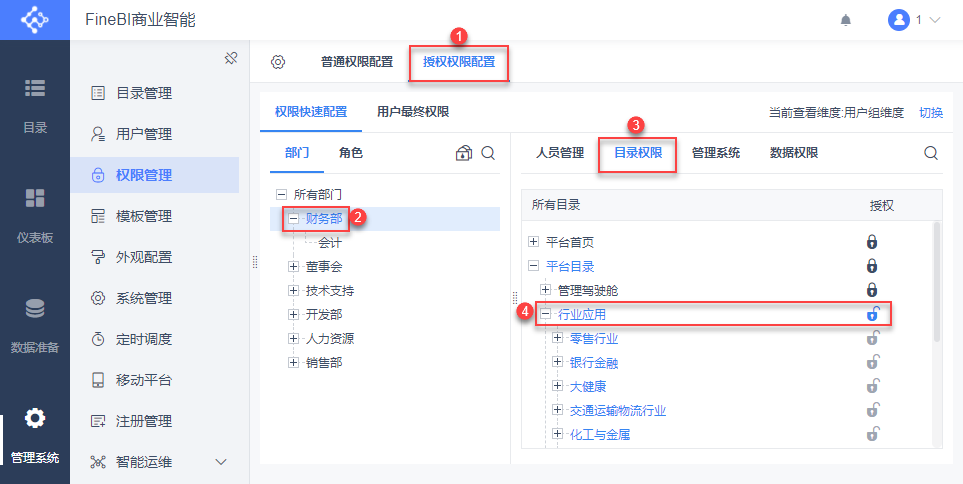Click the batch lock icon beside department search
This screenshot has width=963, height=484.
point(464,153)
